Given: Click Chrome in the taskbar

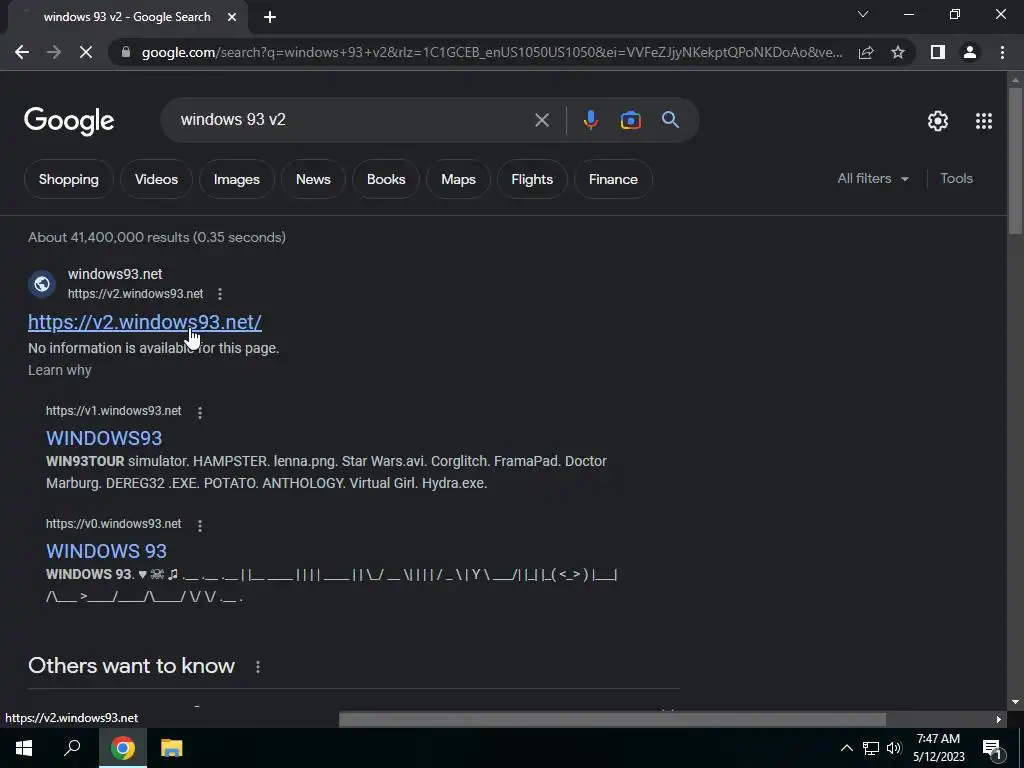Looking at the screenshot, I should coord(123,748).
